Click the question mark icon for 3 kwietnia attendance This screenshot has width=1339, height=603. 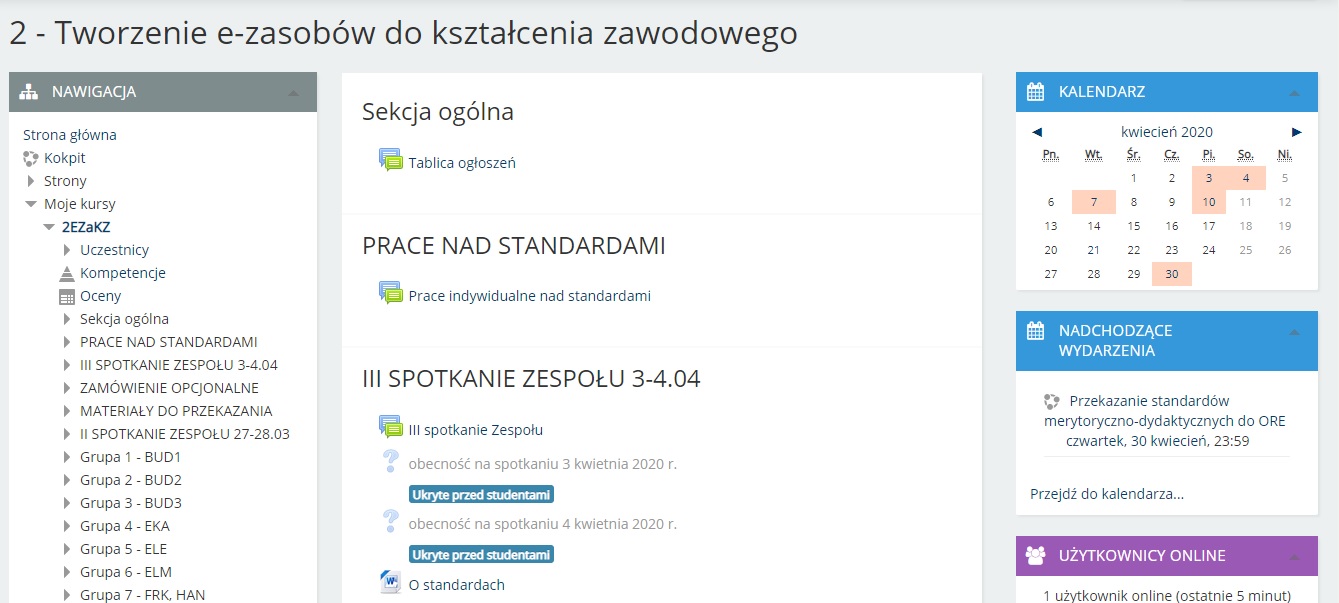(390, 462)
